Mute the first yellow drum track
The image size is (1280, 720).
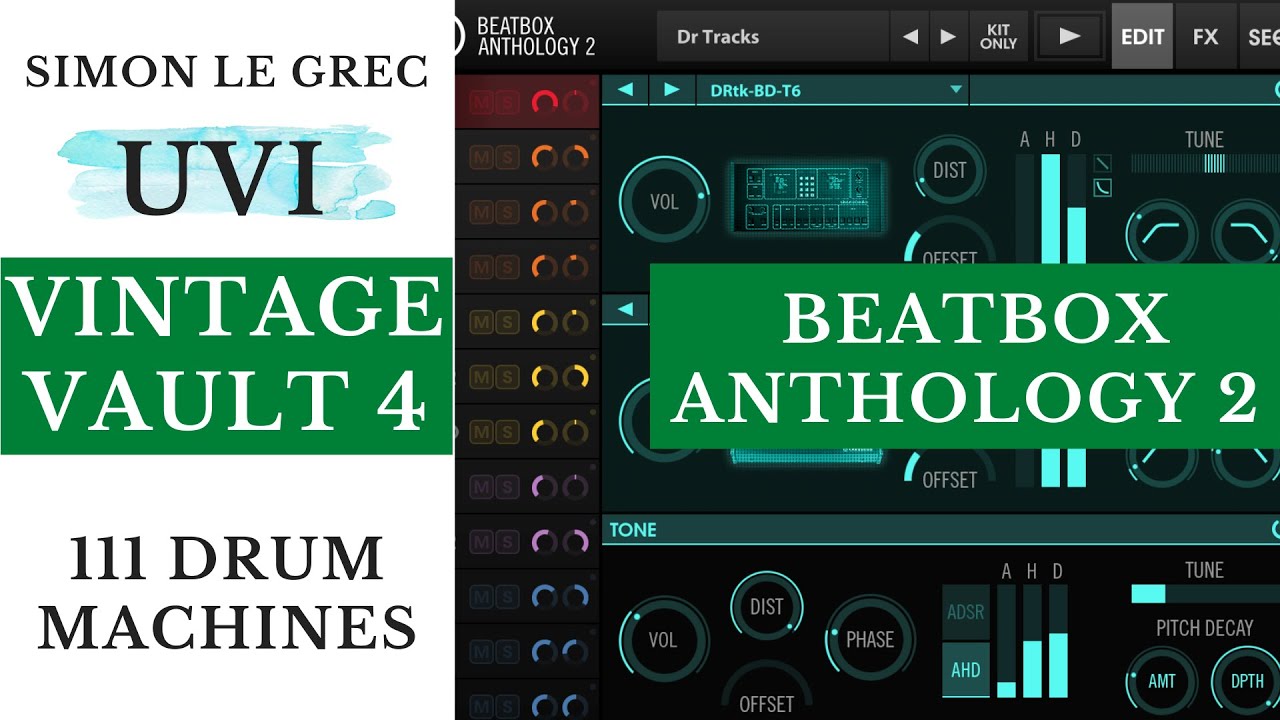click(x=481, y=322)
